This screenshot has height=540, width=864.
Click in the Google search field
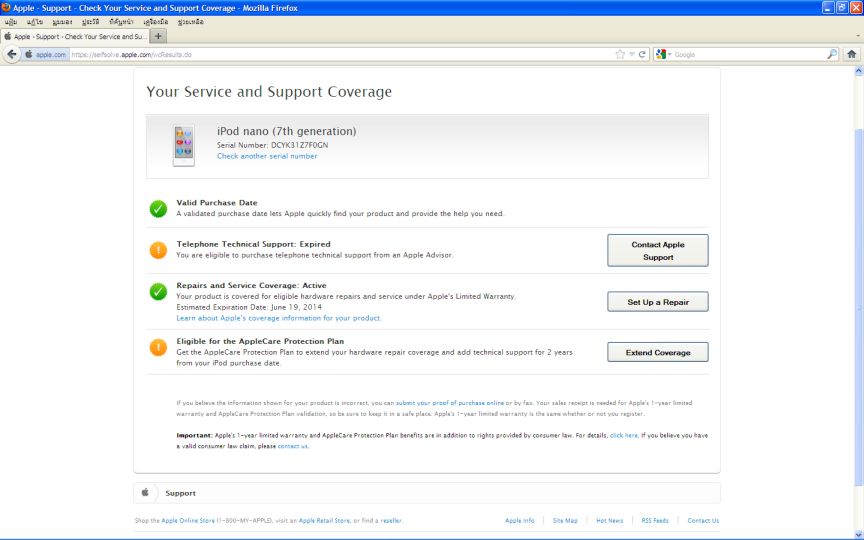pos(750,54)
